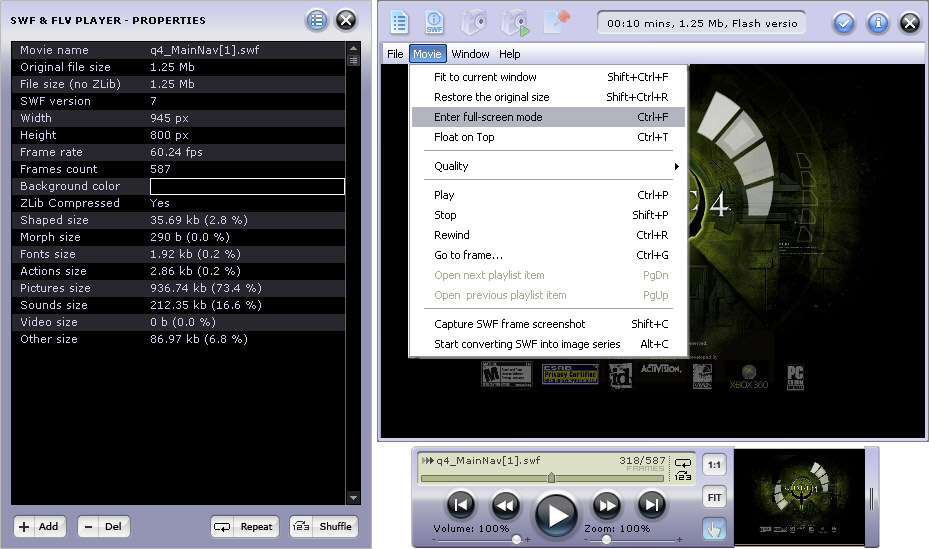Viewport: 929px width, 549px height.
Task: Toggle the hand pointer mode button
Action: (x=714, y=529)
